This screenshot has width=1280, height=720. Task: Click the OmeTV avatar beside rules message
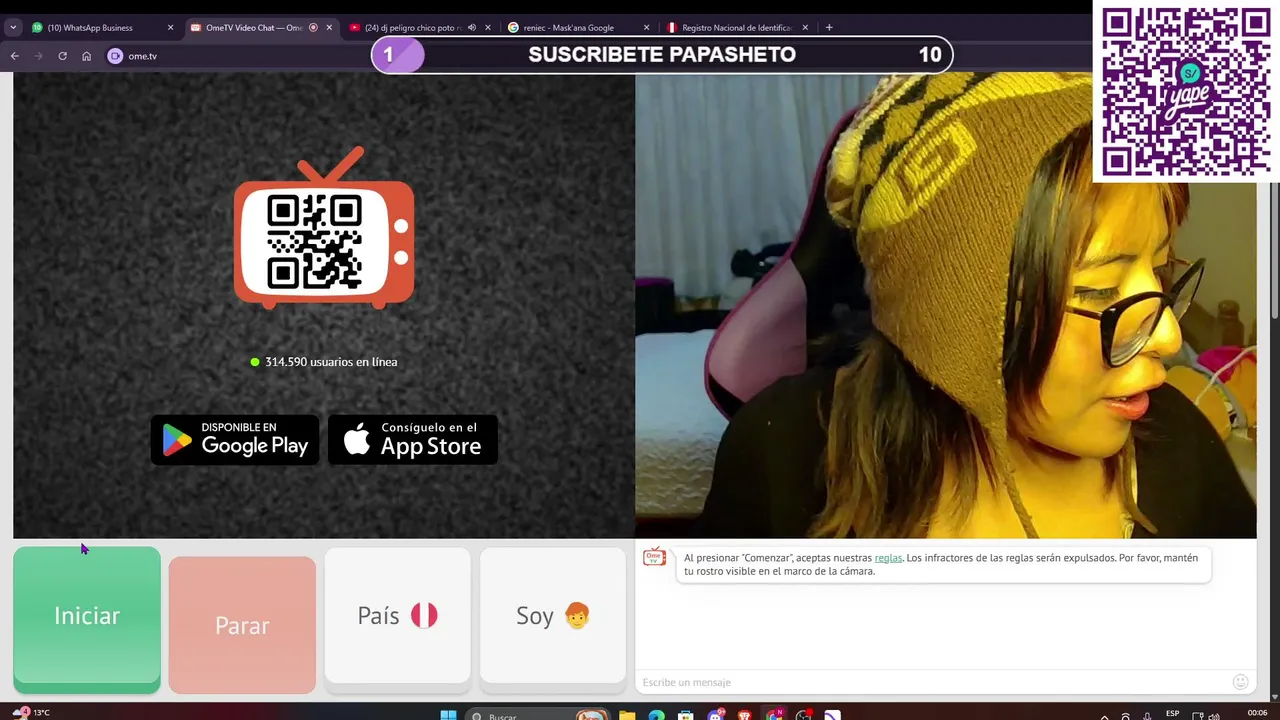[x=655, y=558]
